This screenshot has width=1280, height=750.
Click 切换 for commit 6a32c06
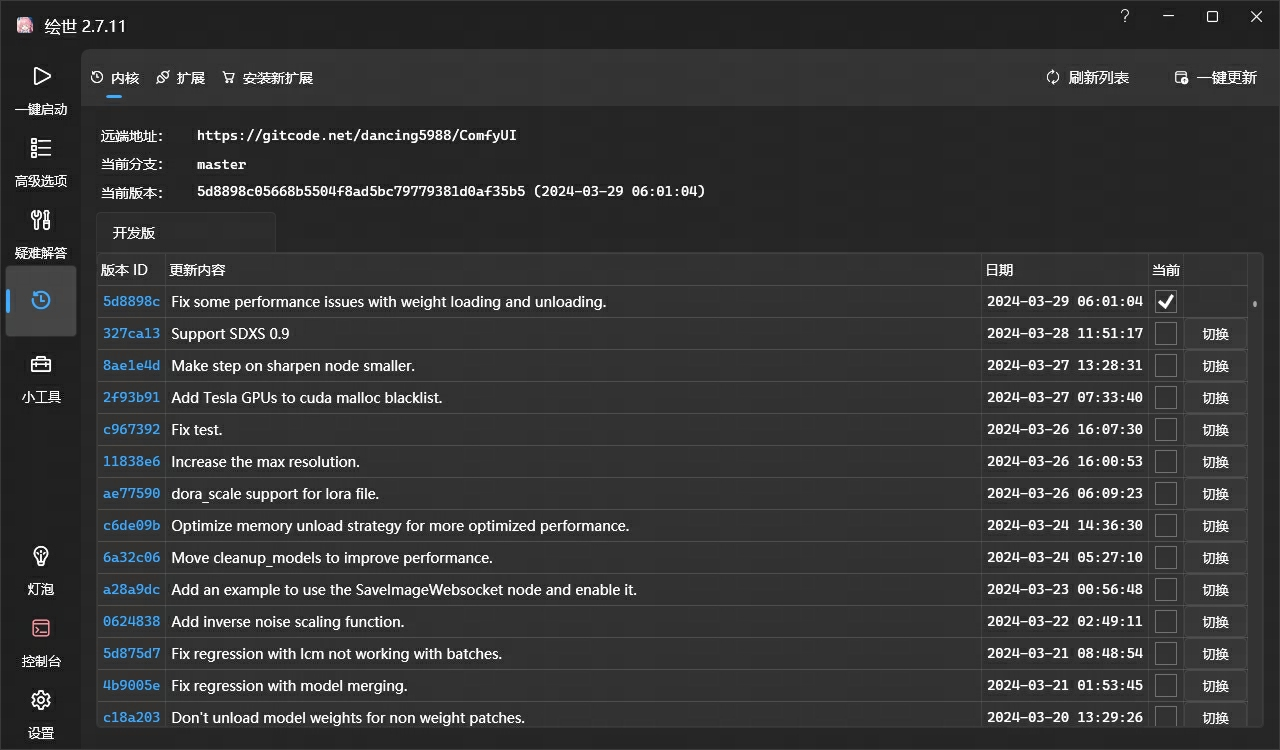1215,558
